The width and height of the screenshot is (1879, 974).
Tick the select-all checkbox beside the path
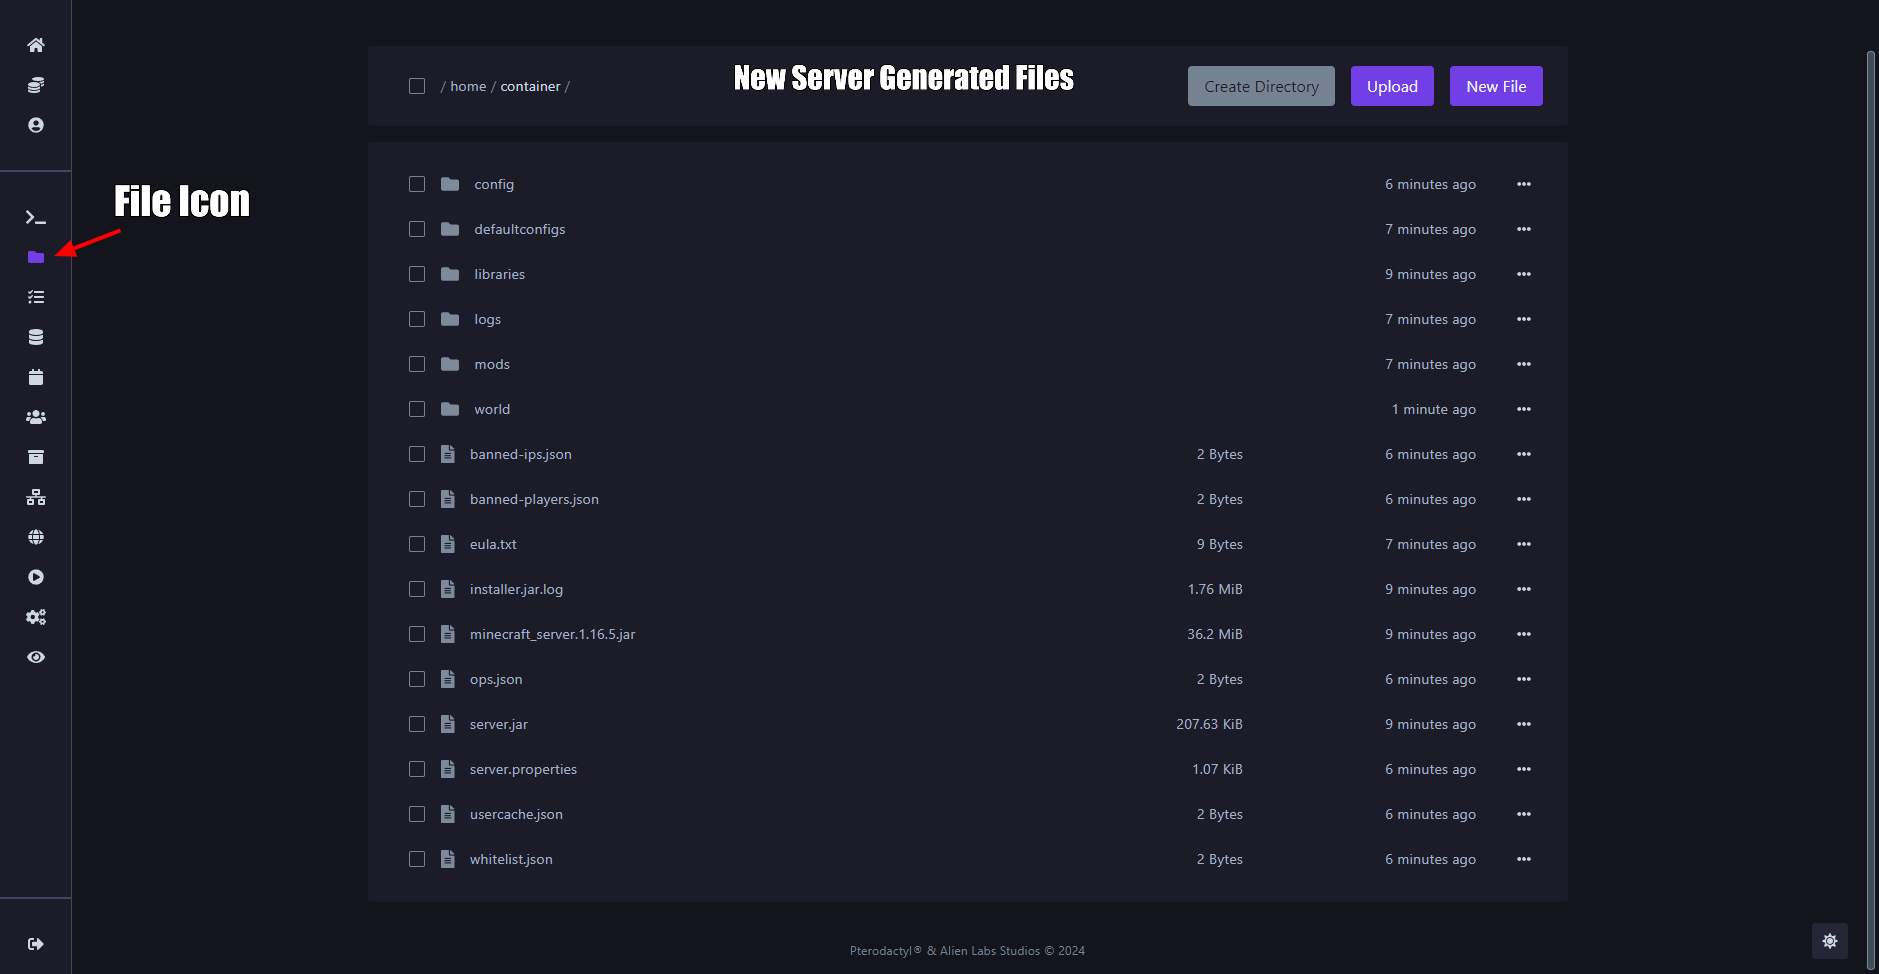pyautogui.click(x=417, y=86)
